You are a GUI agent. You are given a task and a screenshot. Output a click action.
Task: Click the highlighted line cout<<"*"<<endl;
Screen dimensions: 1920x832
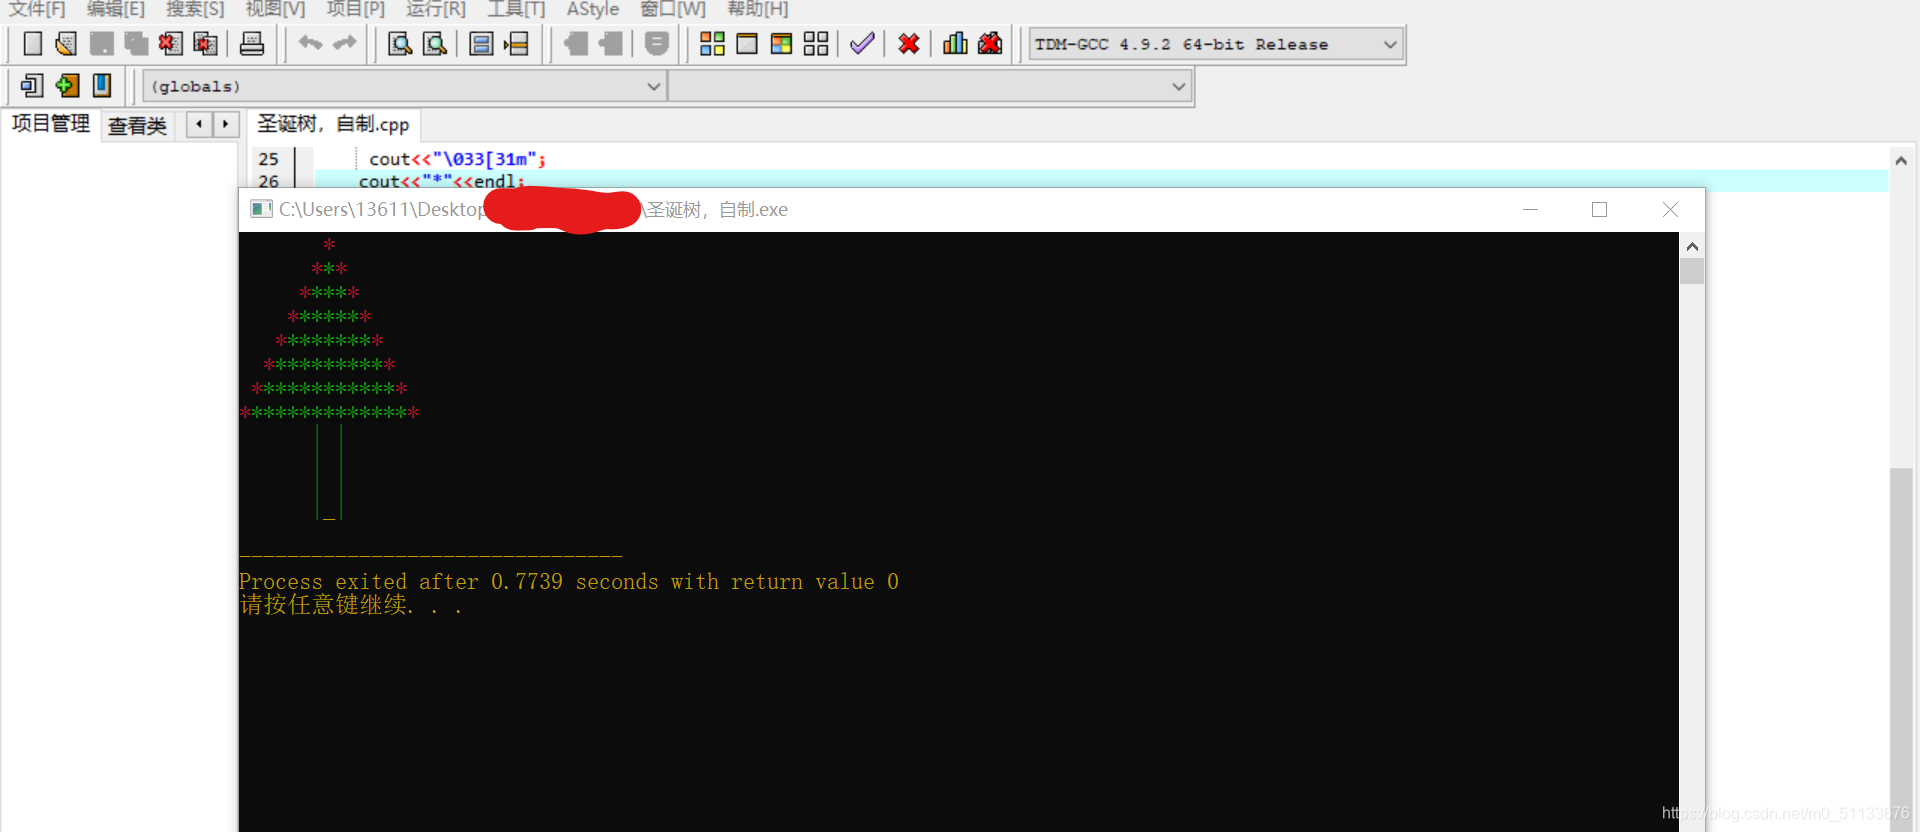441,181
